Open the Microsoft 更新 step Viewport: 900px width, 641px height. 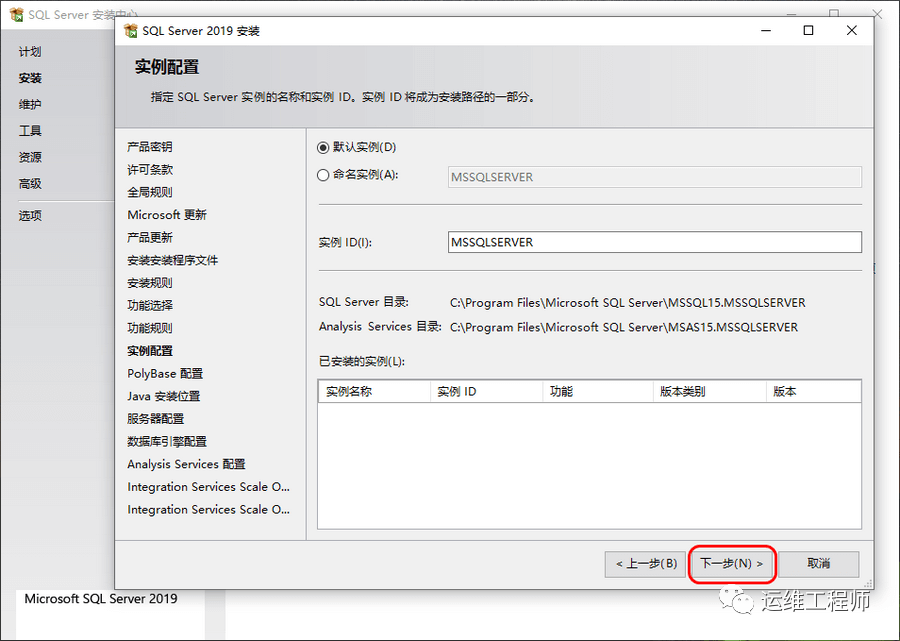point(167,215)
